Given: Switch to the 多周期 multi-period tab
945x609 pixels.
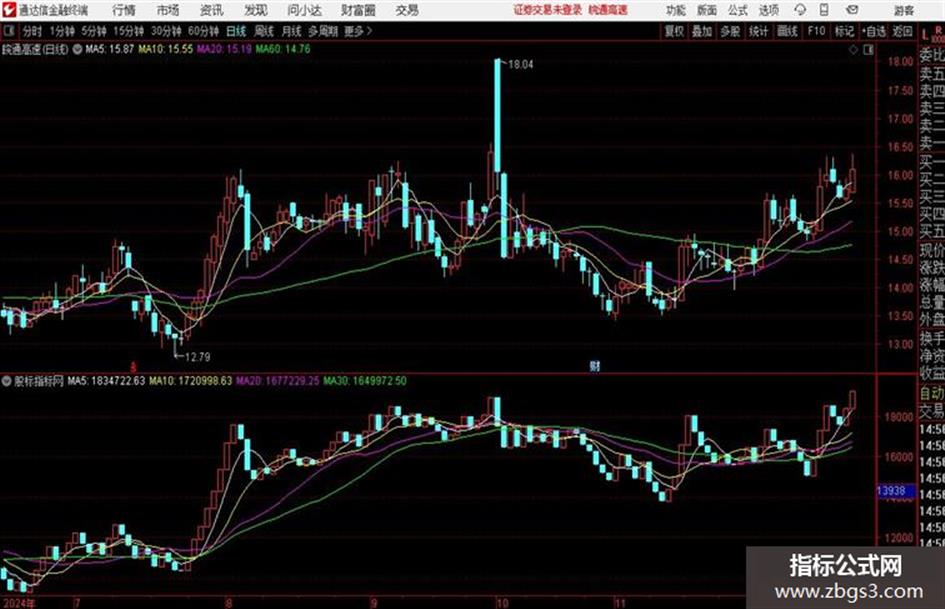Looking at the screenshot, I should 322,31.
